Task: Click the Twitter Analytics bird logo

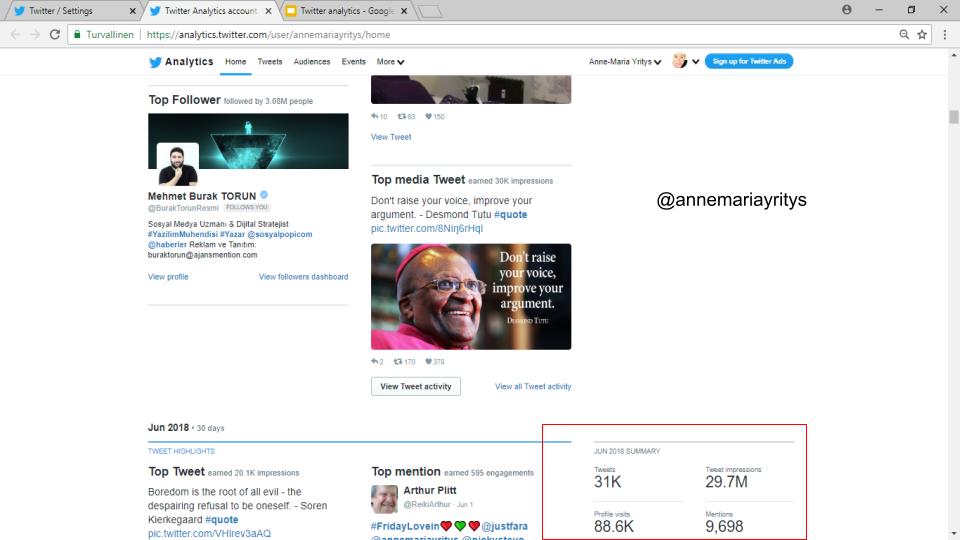Action: 156,62
